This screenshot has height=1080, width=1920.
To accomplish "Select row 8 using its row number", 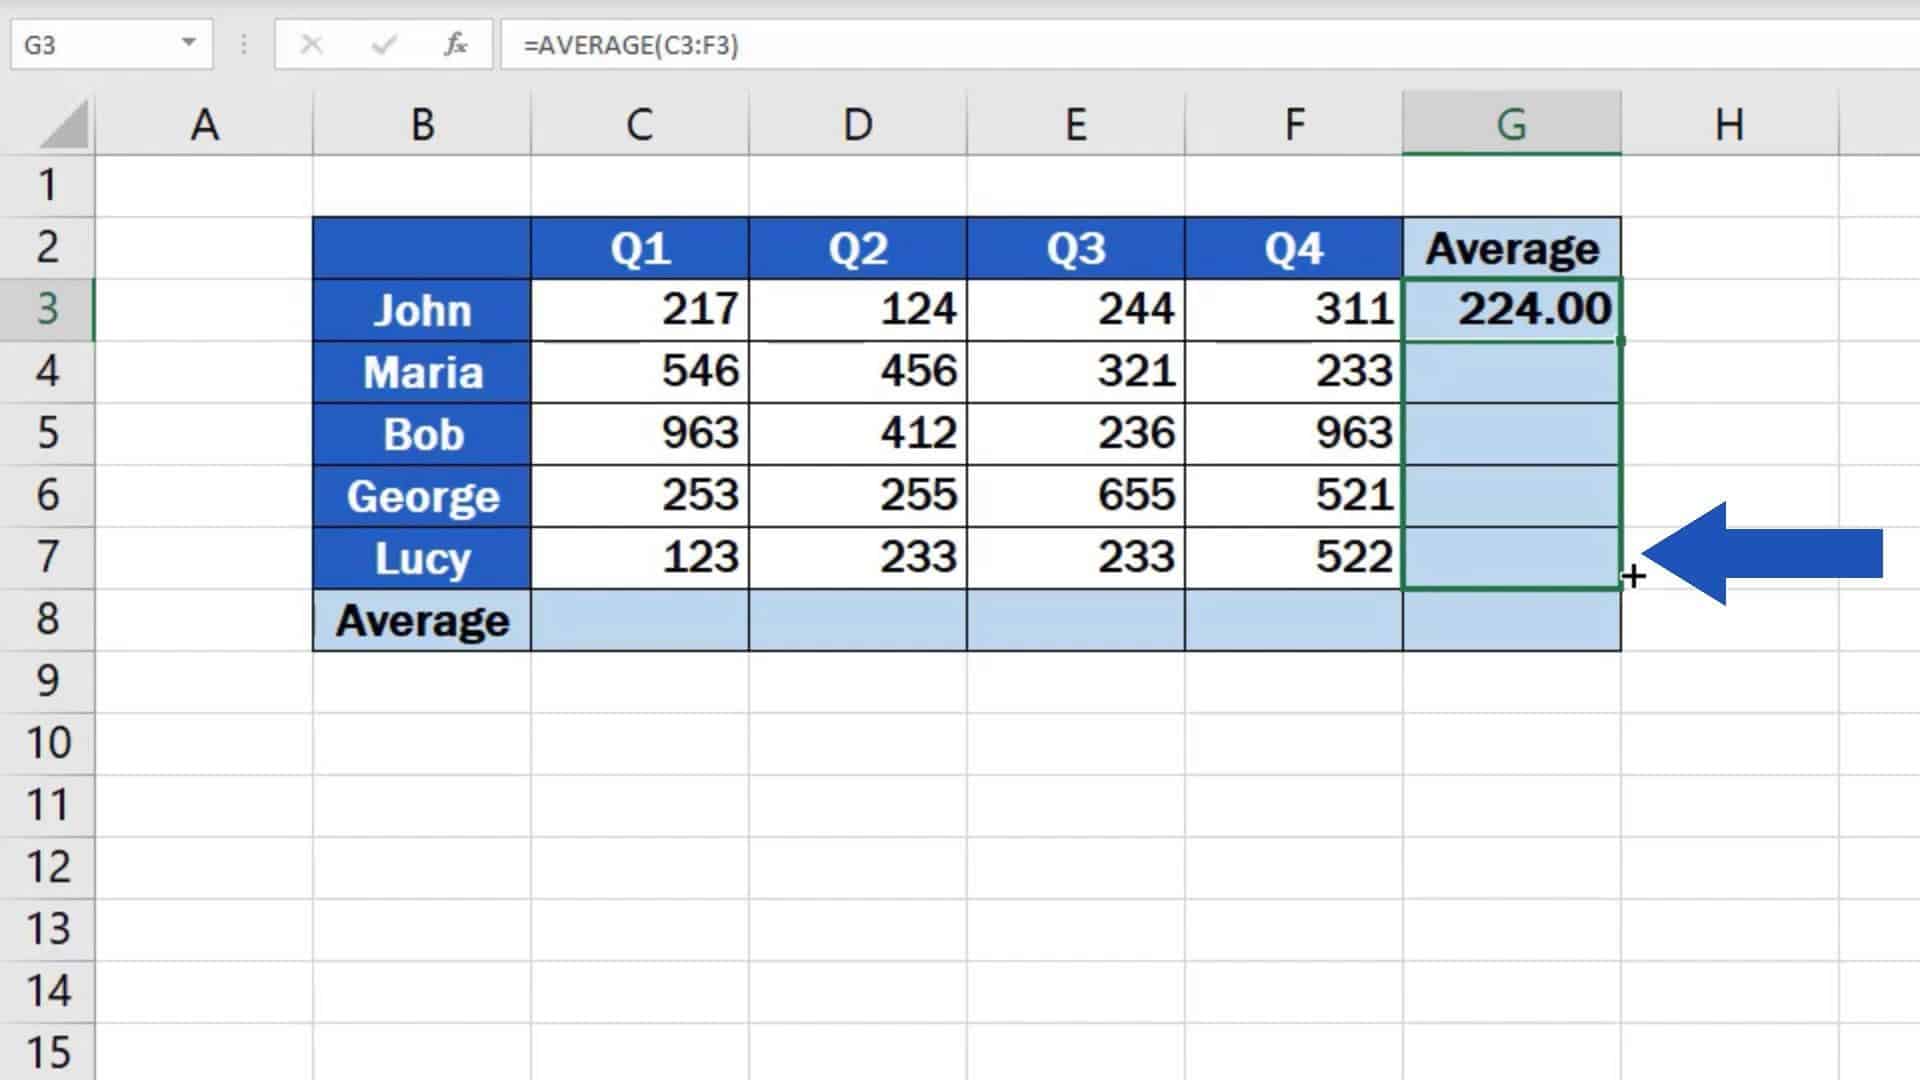I will pos(49,620).
